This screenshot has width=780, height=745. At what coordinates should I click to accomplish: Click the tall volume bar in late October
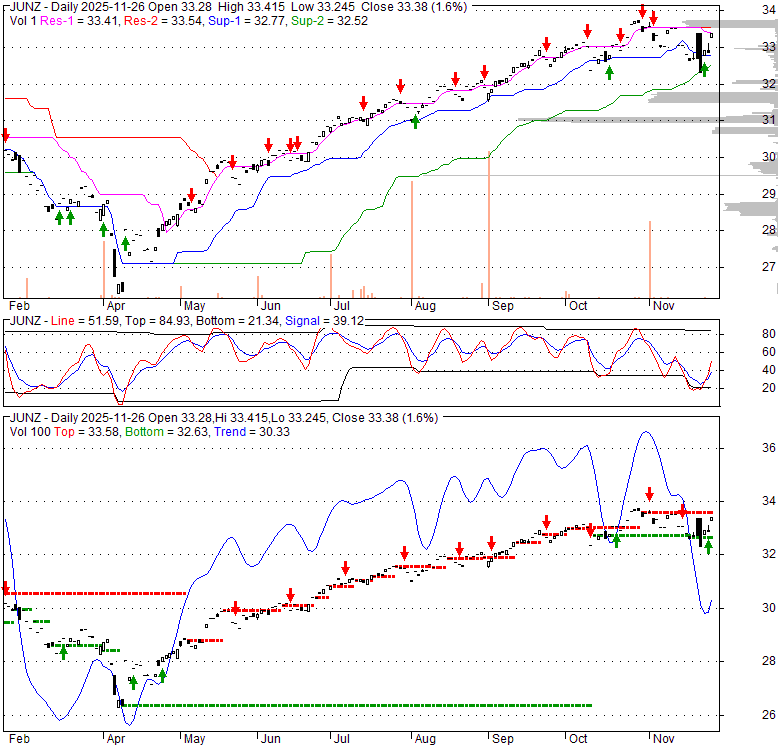click(x=650, y=259)
